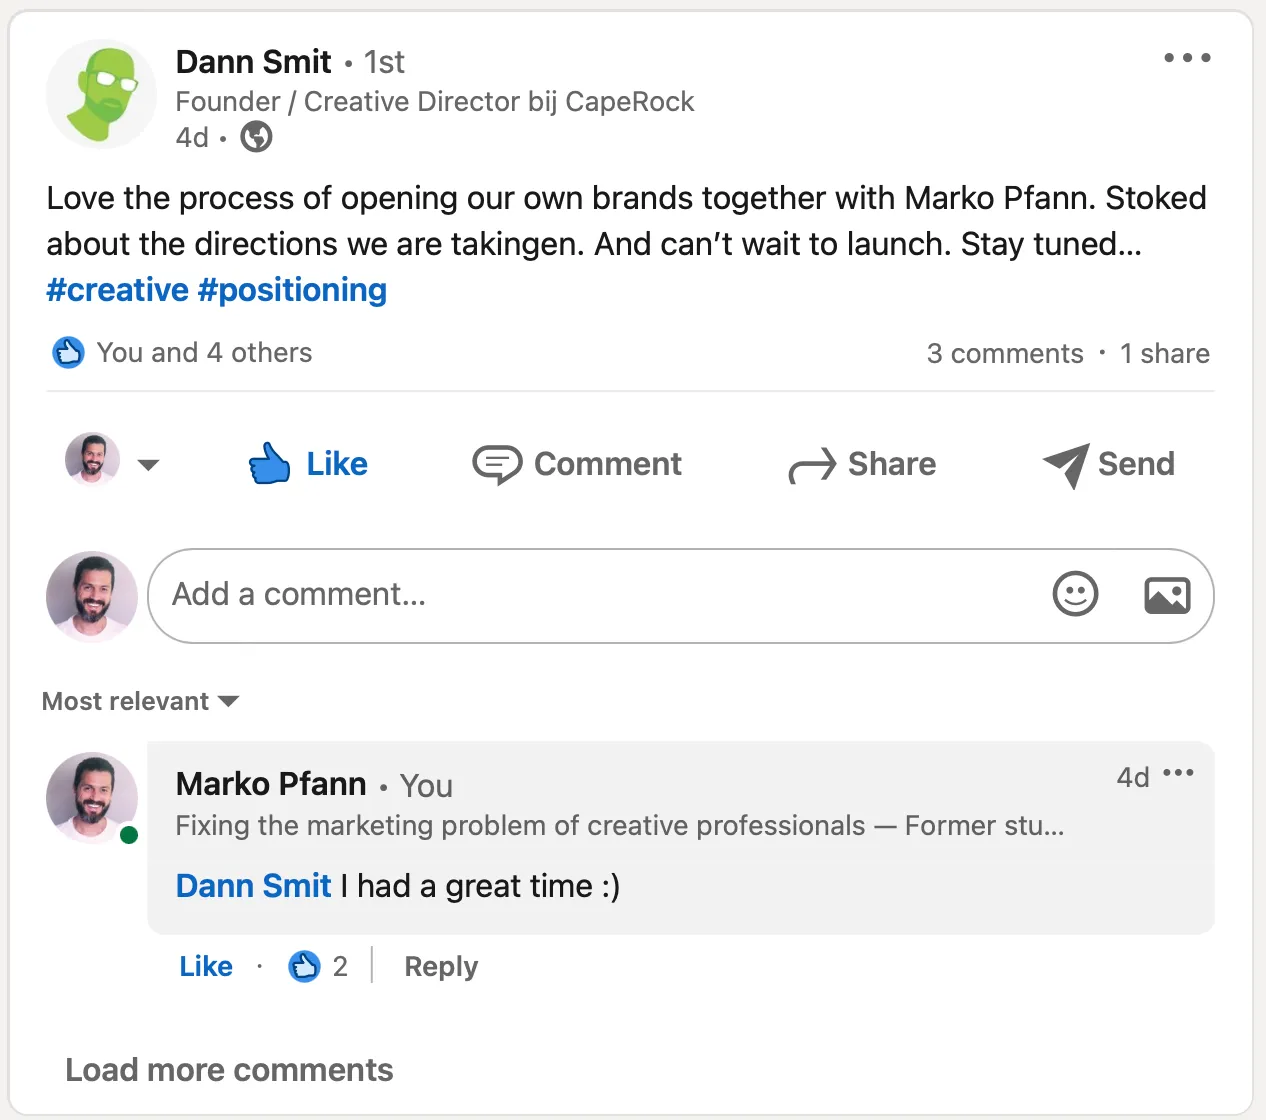Toggle Like on Marko Pfann's comment

point(206,966)
